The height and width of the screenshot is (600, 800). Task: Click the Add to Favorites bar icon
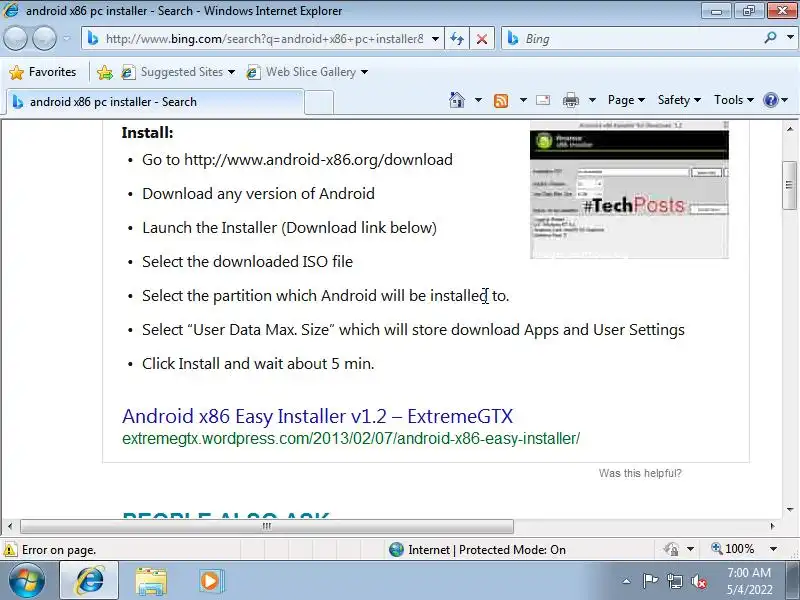tap(105, 72)
